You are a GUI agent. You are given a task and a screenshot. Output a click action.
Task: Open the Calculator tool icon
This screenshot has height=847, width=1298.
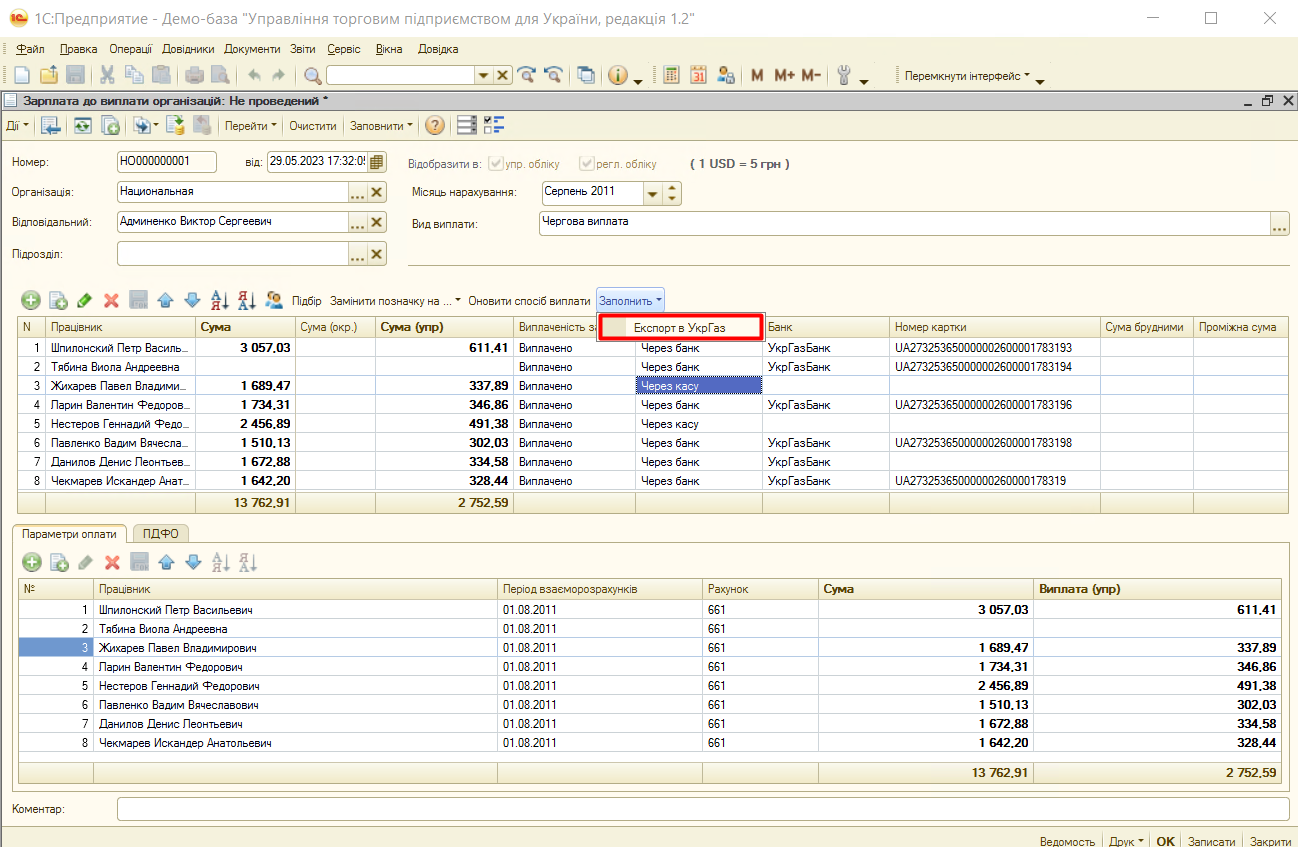[671, 75]
